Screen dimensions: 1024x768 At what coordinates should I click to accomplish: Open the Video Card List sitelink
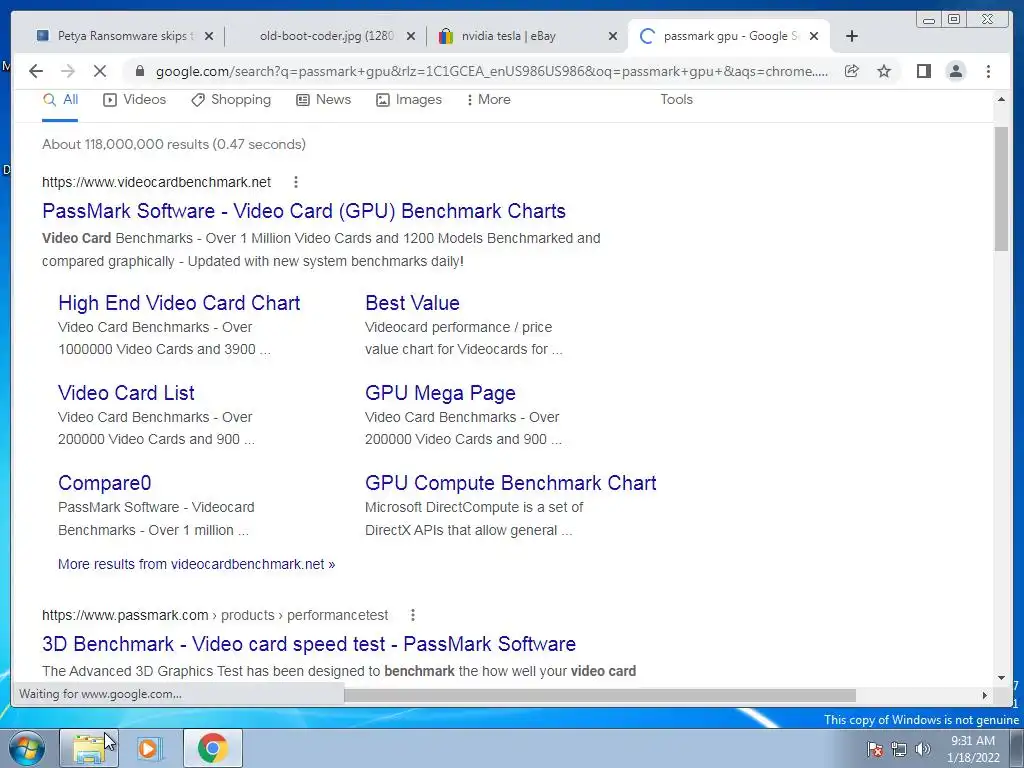[x=126, y=393]
